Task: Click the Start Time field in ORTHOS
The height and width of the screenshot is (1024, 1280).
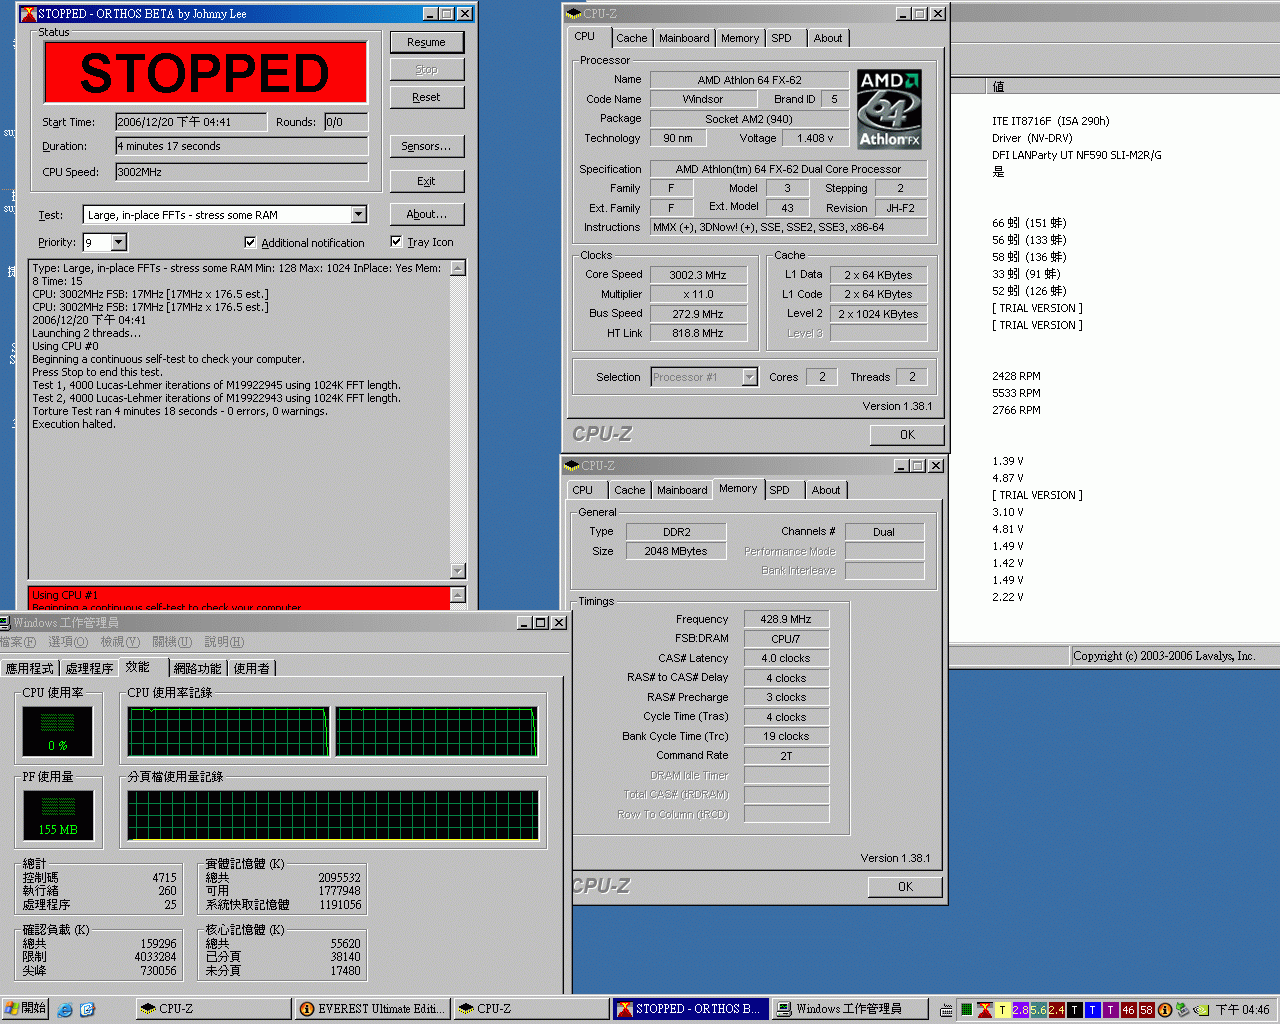Action: [x=191, y=122]
